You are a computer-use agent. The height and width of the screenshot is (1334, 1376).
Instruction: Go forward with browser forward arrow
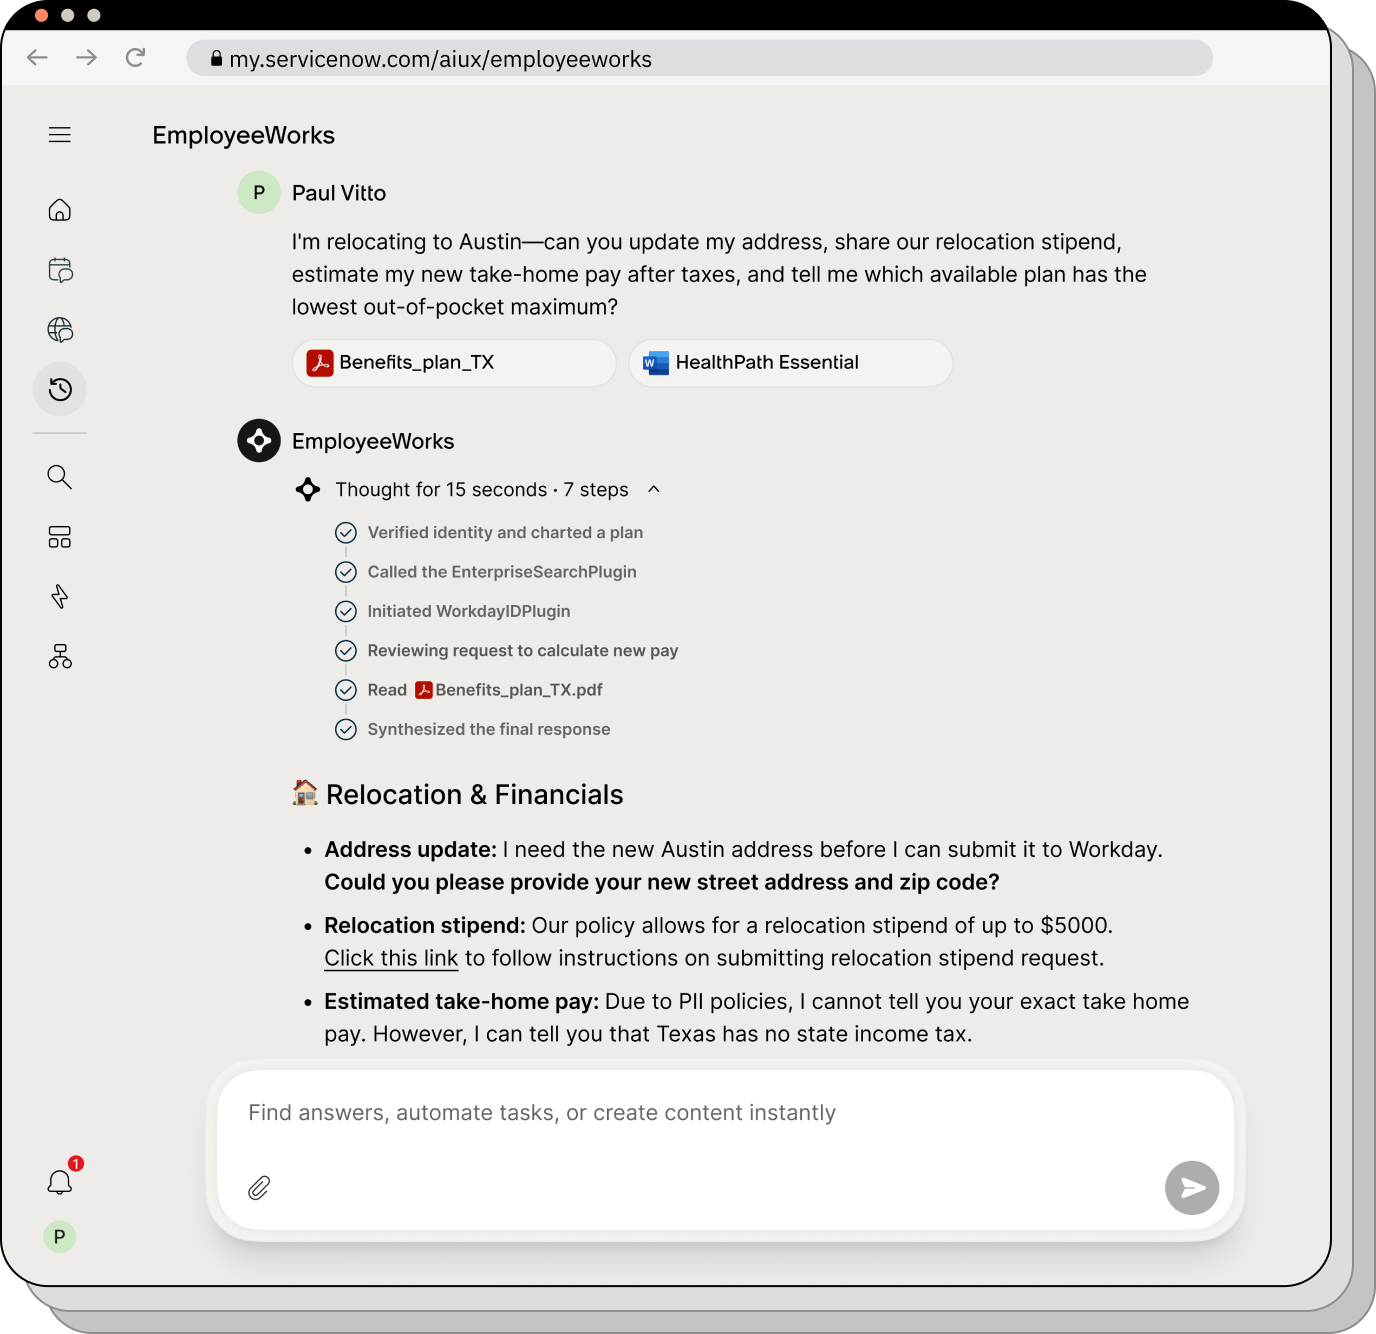[87, 58]
